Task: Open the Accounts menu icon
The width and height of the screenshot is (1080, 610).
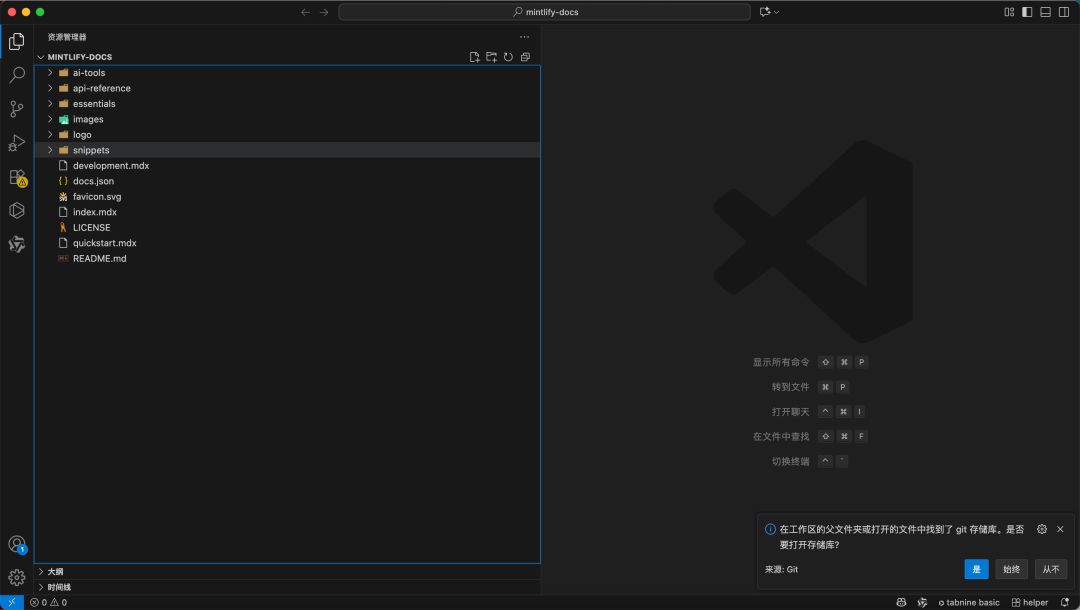Action: (x=17, y=544)
